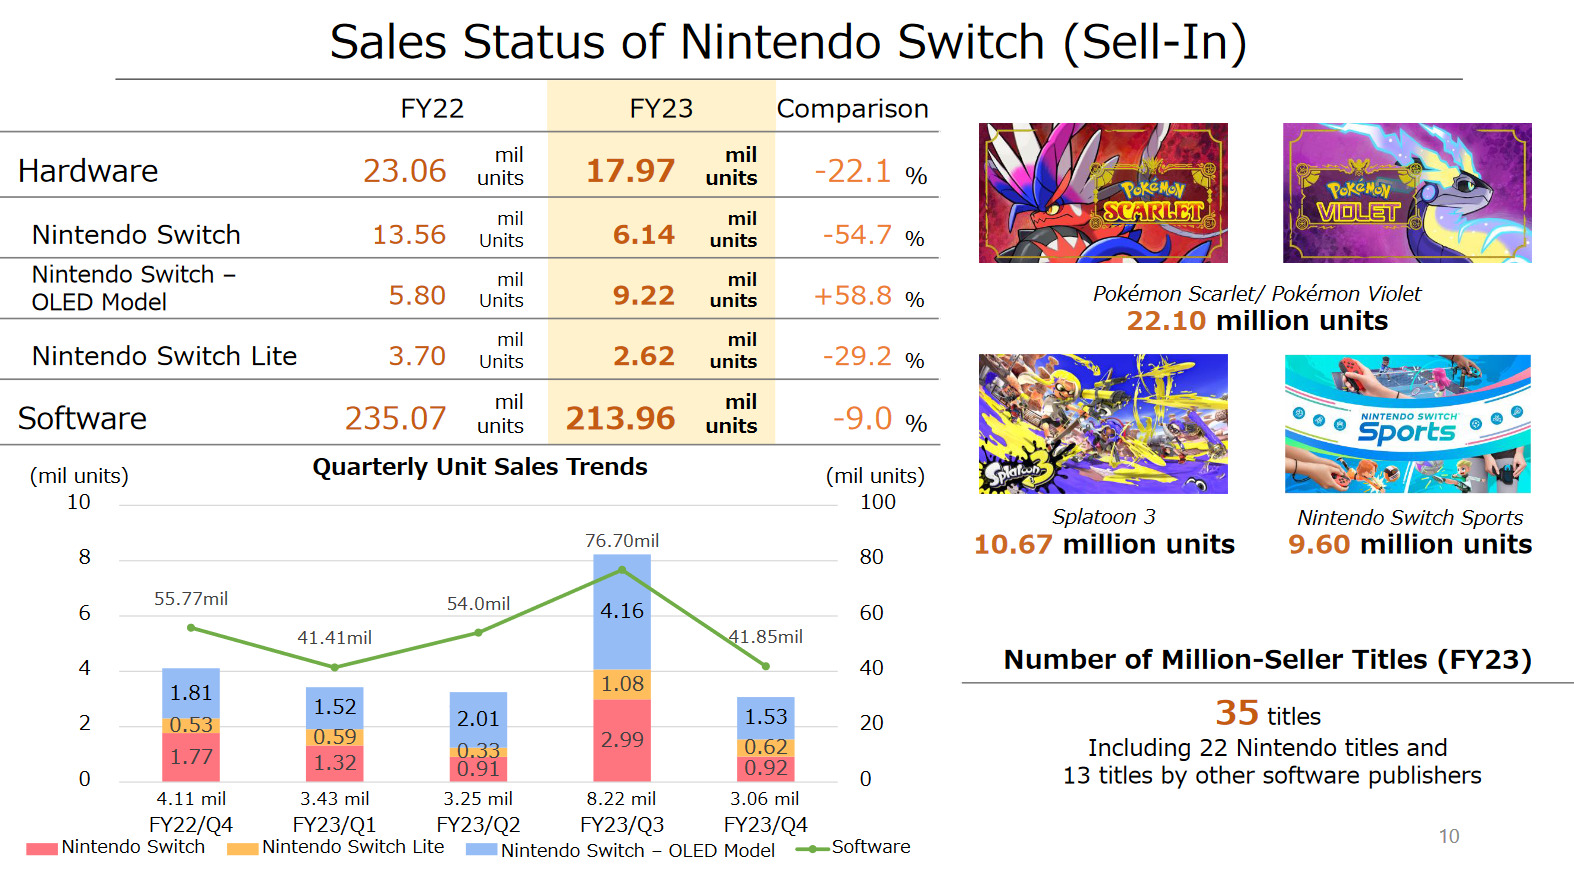Click the FY23/Q4 quarter axis label
Image resolution: width=1574 pixels, height=875 pixels.
(x=765, y=825)
